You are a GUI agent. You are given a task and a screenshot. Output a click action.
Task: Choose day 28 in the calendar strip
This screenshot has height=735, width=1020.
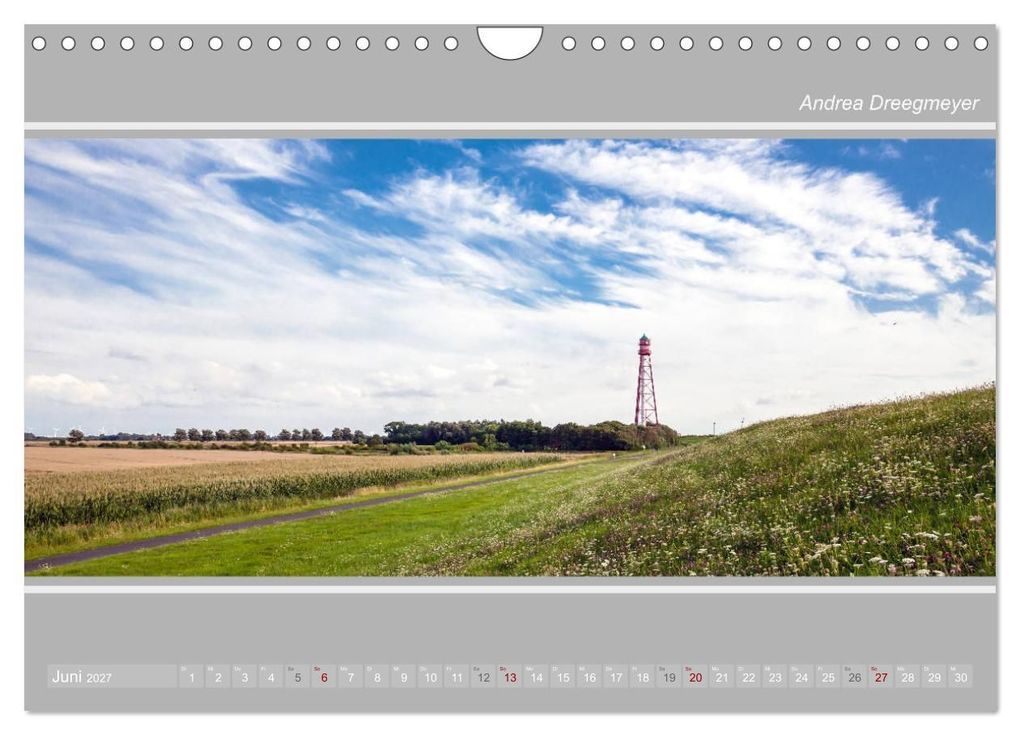click(x=907, y=676)
